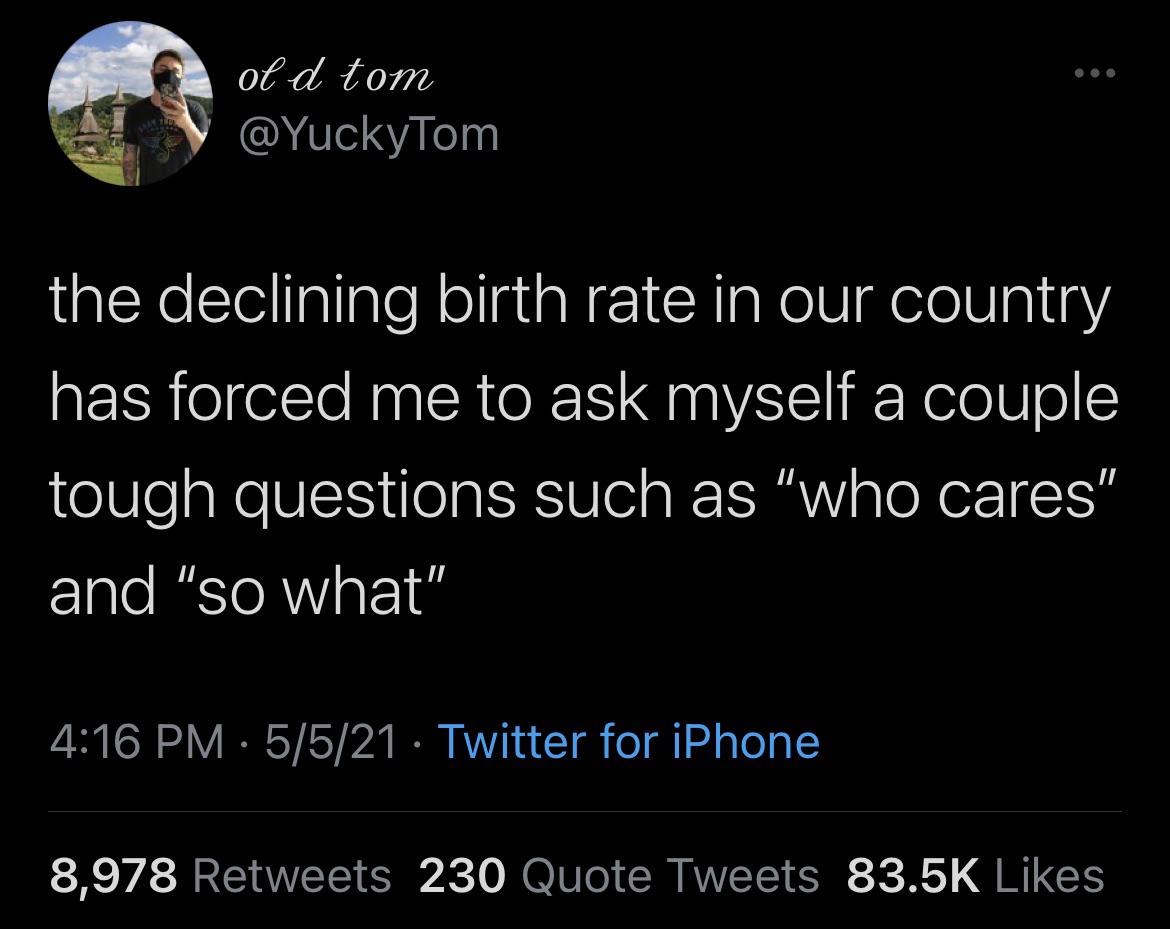The height and width of the screenshot is (929, 1170).
Task: Select the Quote Tweets label text
Action: point(671,875)
